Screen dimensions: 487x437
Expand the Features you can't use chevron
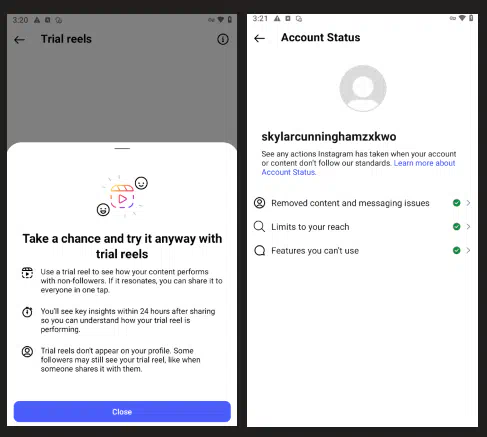coord(468,250)
